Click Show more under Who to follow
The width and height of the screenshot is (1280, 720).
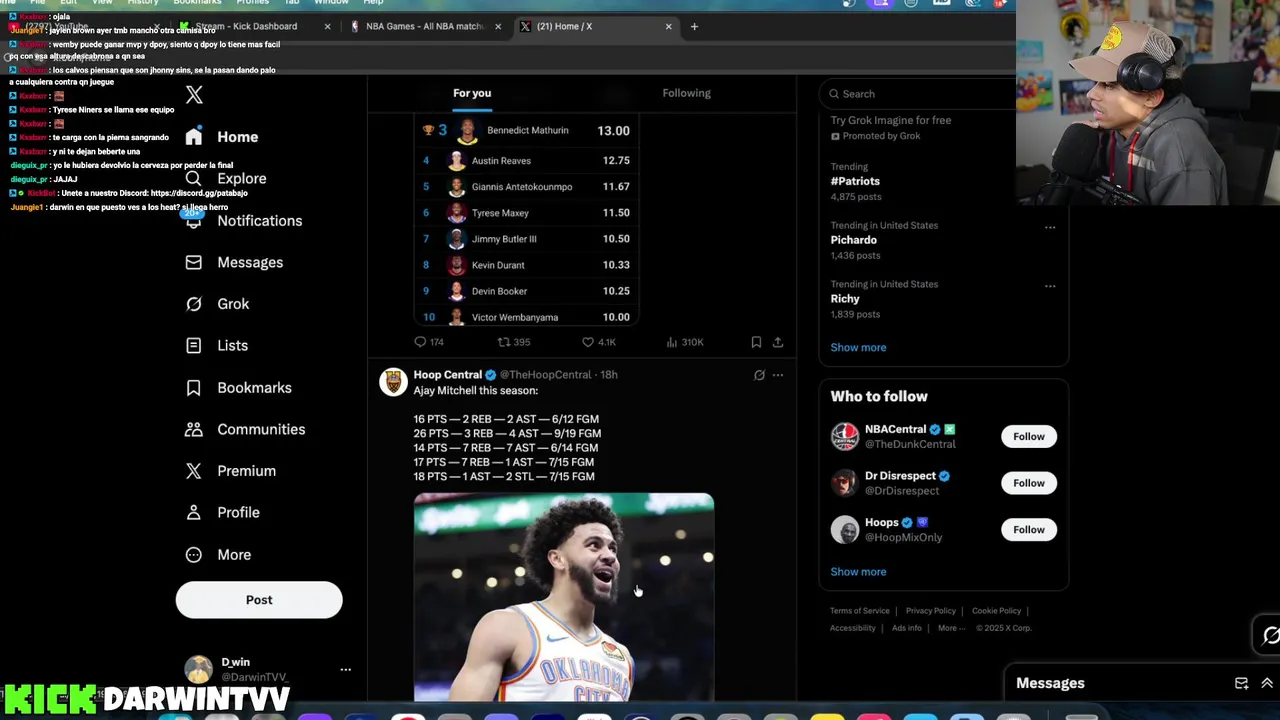[858, 572]
